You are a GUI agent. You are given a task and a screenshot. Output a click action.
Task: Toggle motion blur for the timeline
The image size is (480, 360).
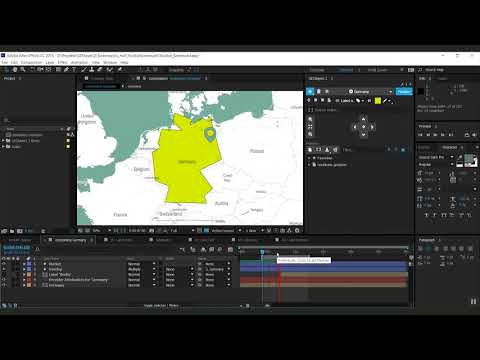[220, 249]
